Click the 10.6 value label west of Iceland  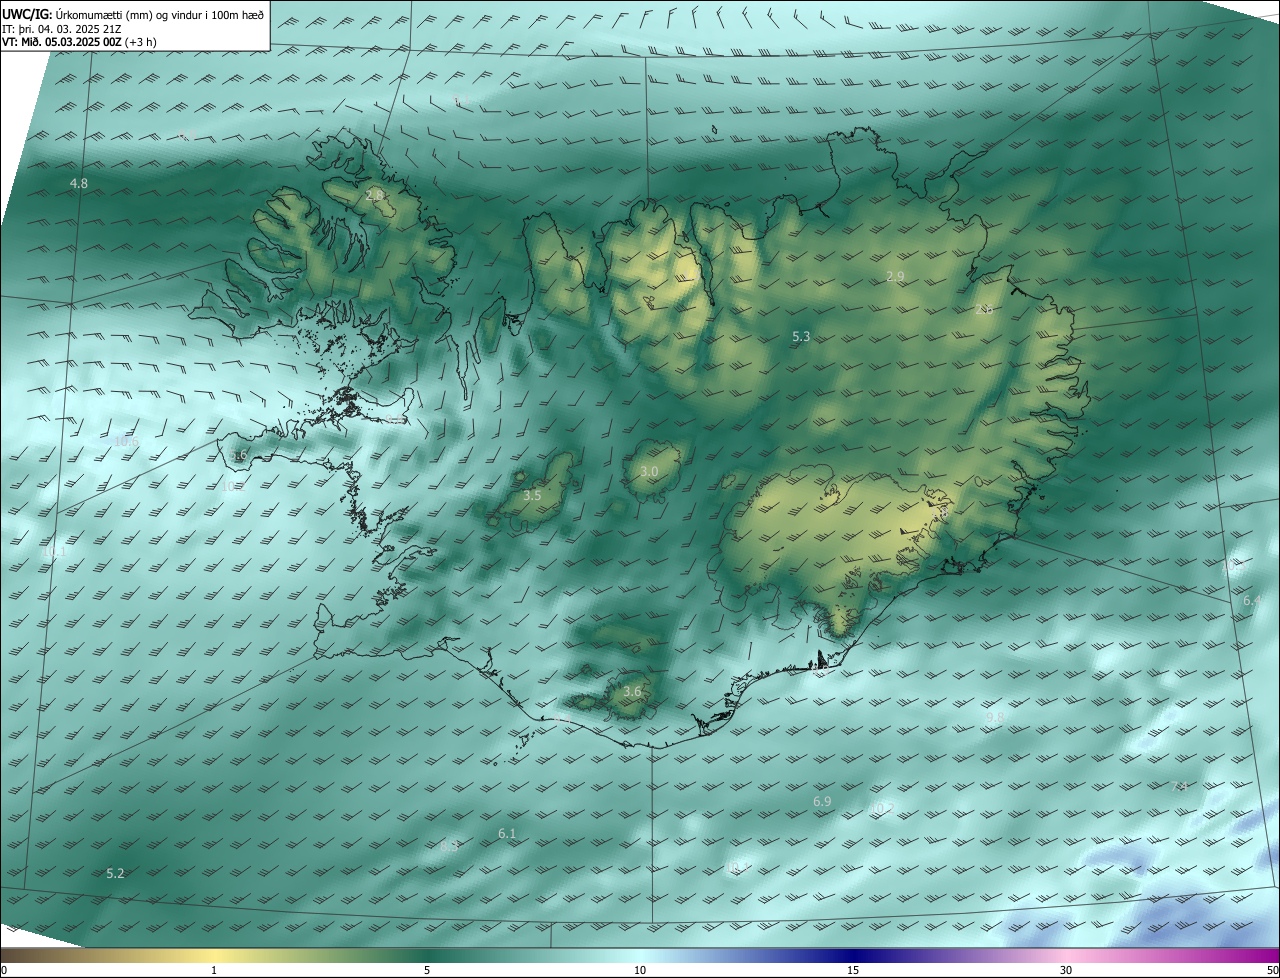126,441
